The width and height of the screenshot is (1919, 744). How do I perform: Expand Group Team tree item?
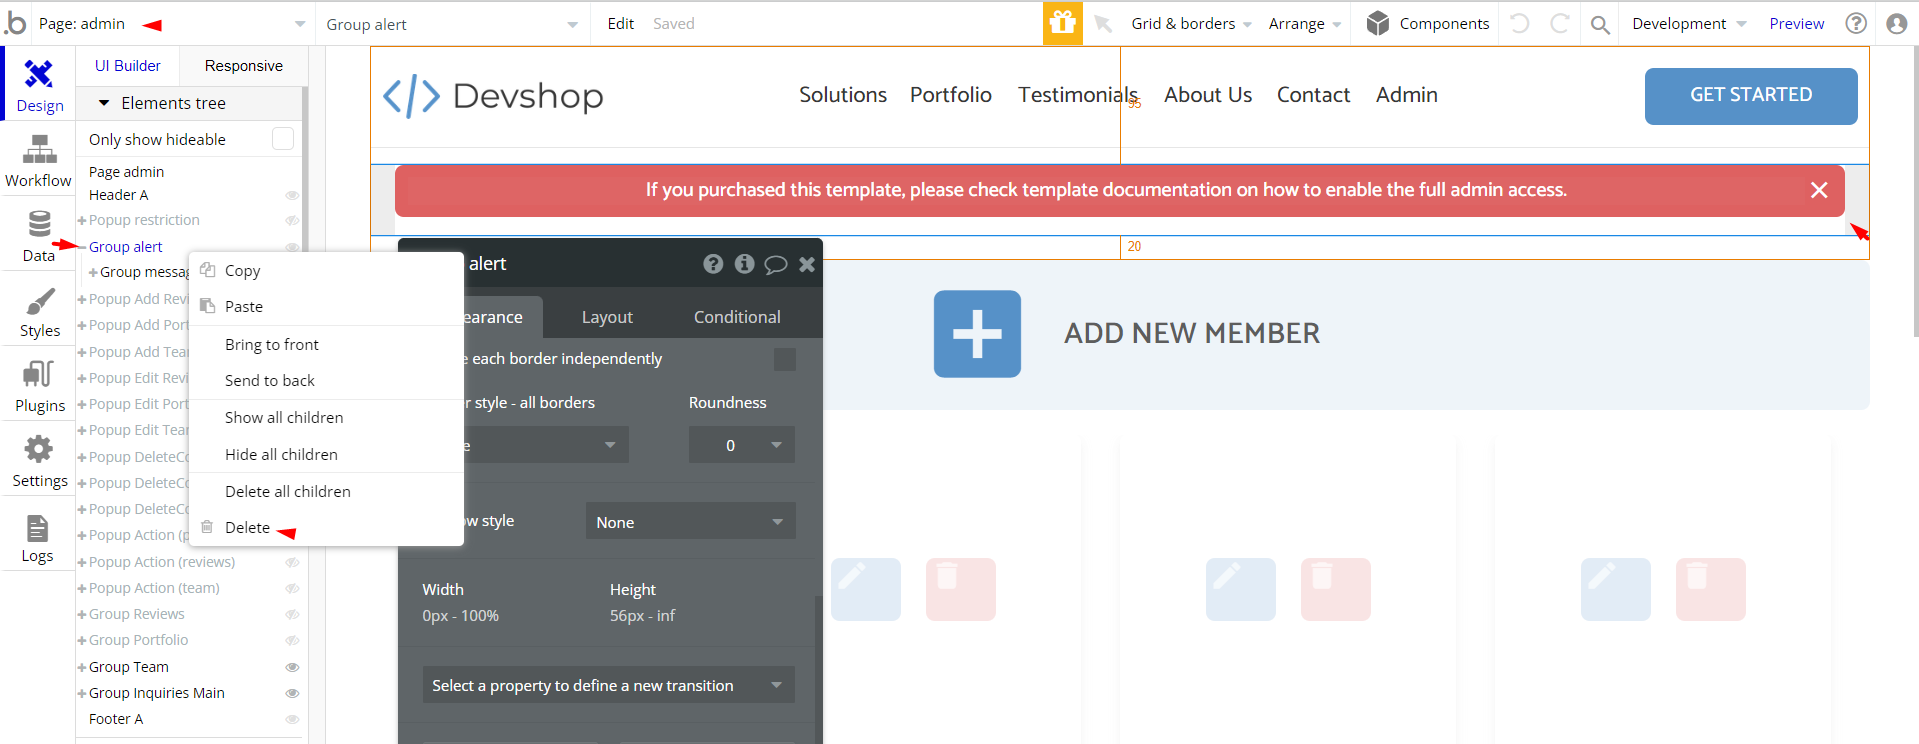point(82,667)
